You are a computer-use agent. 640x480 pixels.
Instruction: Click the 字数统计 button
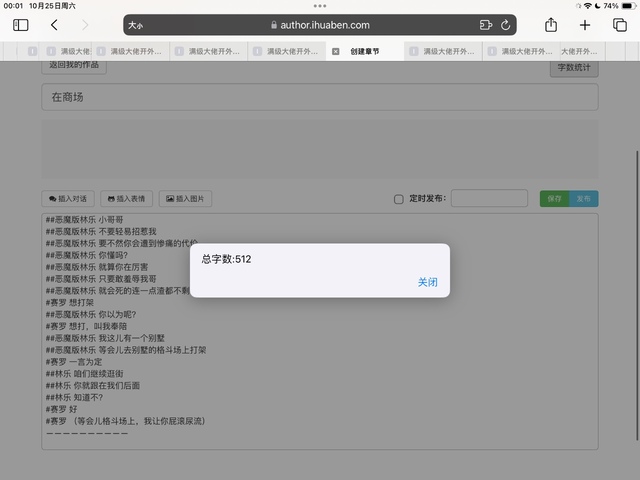point(573,69)
